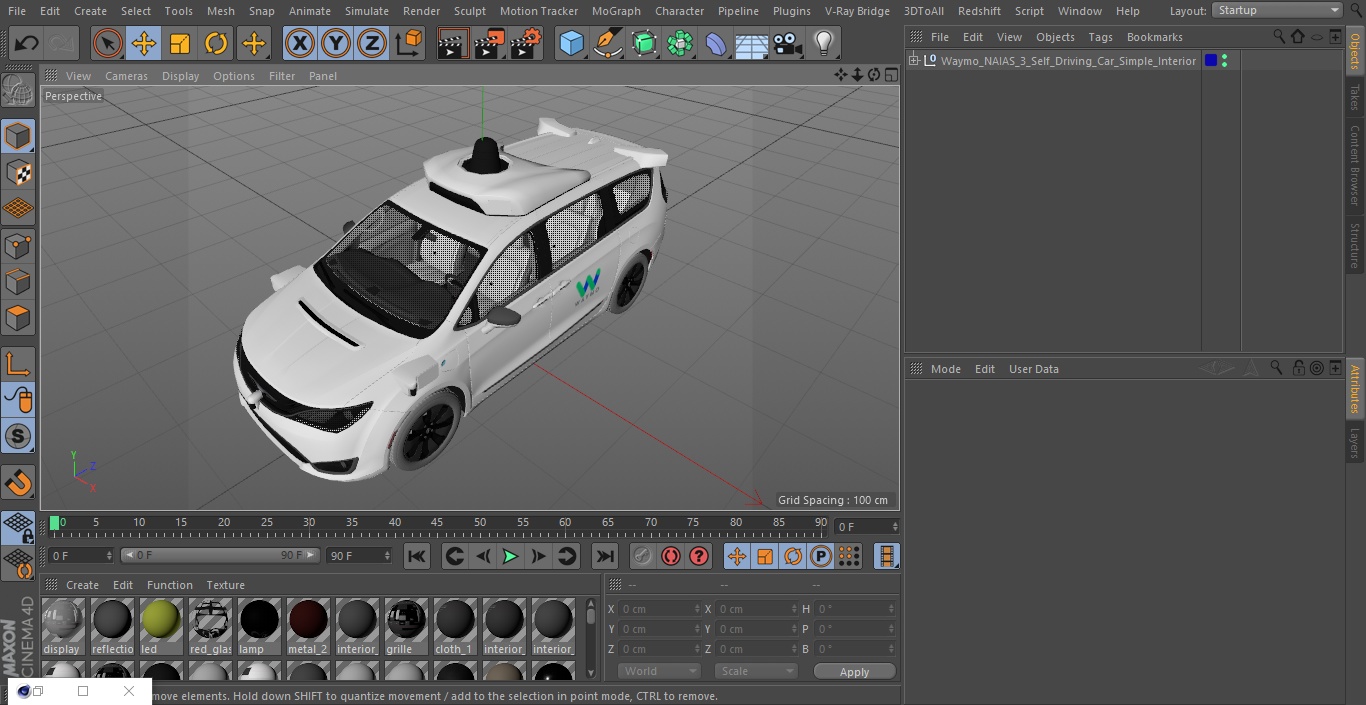Click the X position input field
The height and width of the screenshot is (705, 1366).
pyautogui.click(x=660, y=609)
